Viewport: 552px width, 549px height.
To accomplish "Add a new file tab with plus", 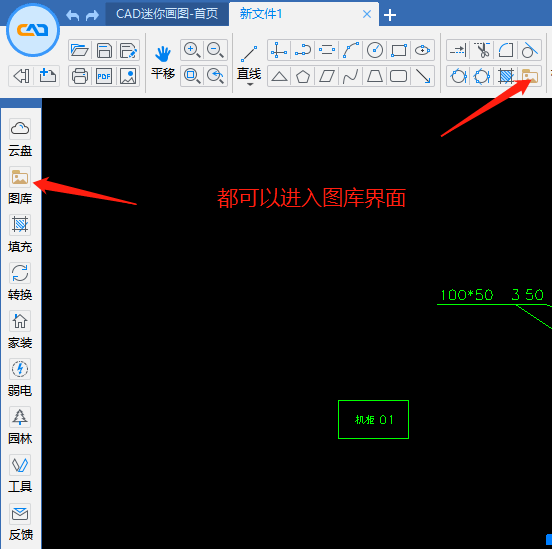I will click(390, 15).
